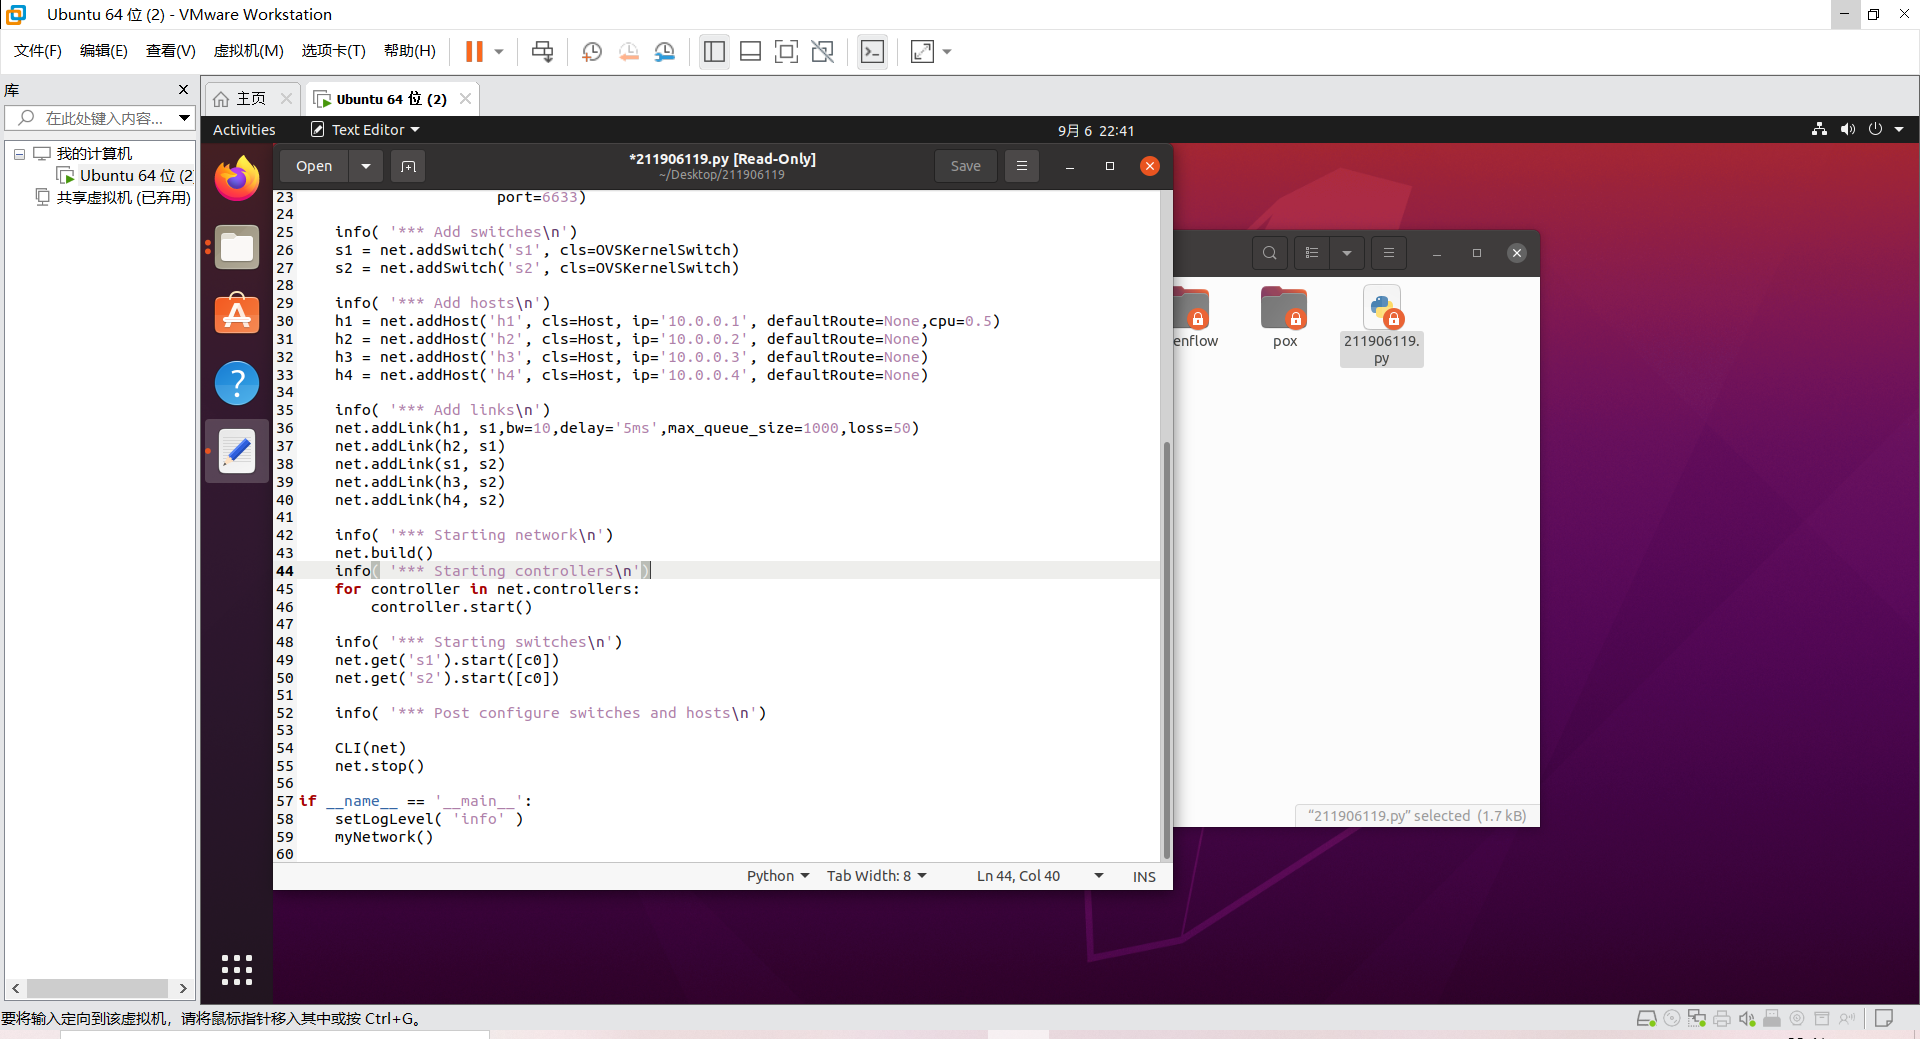Launch Ubuntu Software from the dock

click(x=237, y=315)
